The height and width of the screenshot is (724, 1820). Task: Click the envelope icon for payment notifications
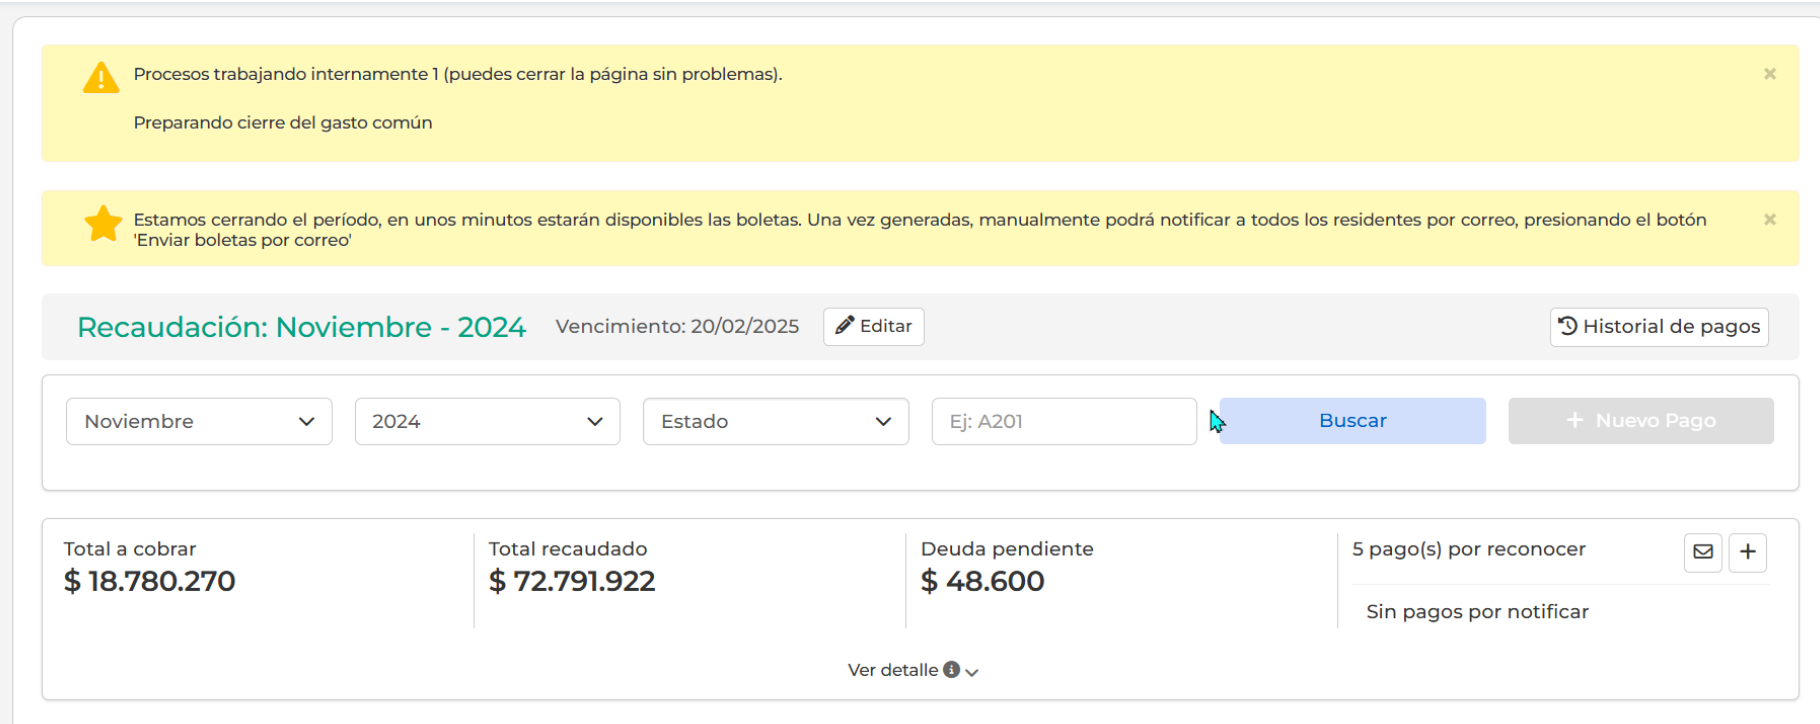click(1702, 552)
